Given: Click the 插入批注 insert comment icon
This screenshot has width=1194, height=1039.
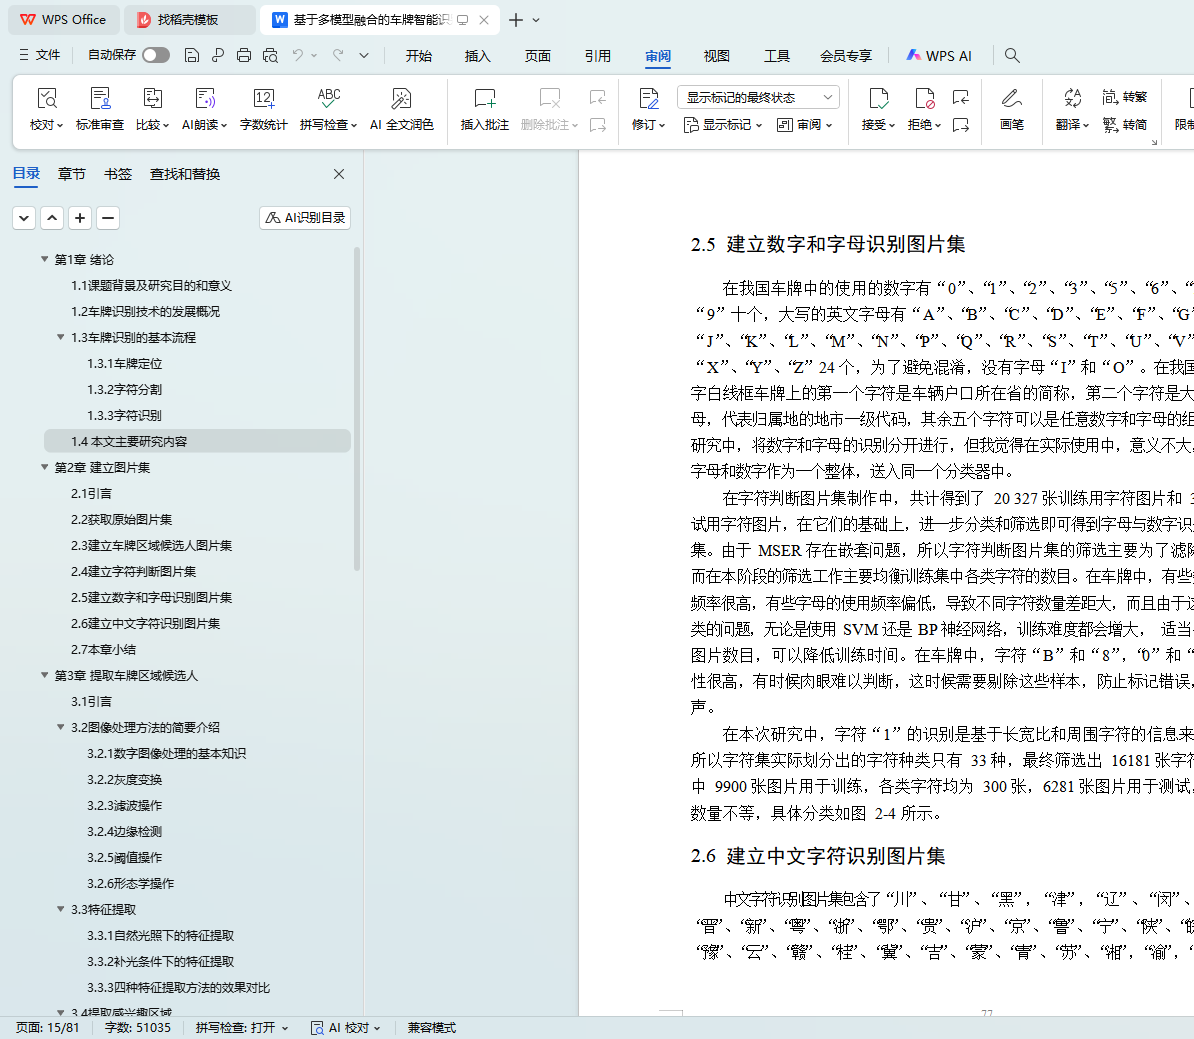Looking at the screenshot, I should 484,99.
